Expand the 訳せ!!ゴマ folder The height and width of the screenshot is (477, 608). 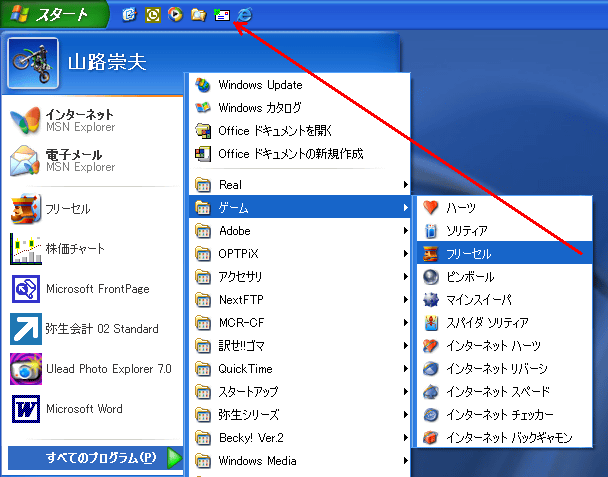click(x=299, y=346)
